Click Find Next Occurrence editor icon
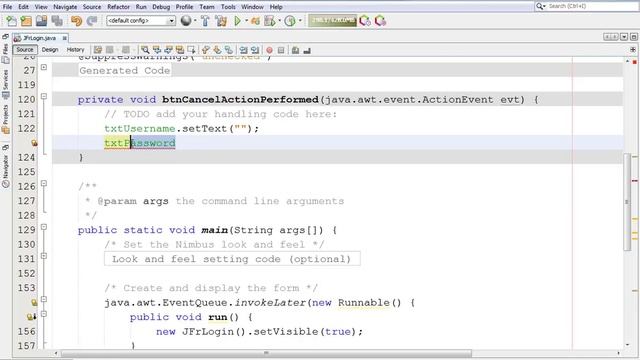 coord(168,50)
